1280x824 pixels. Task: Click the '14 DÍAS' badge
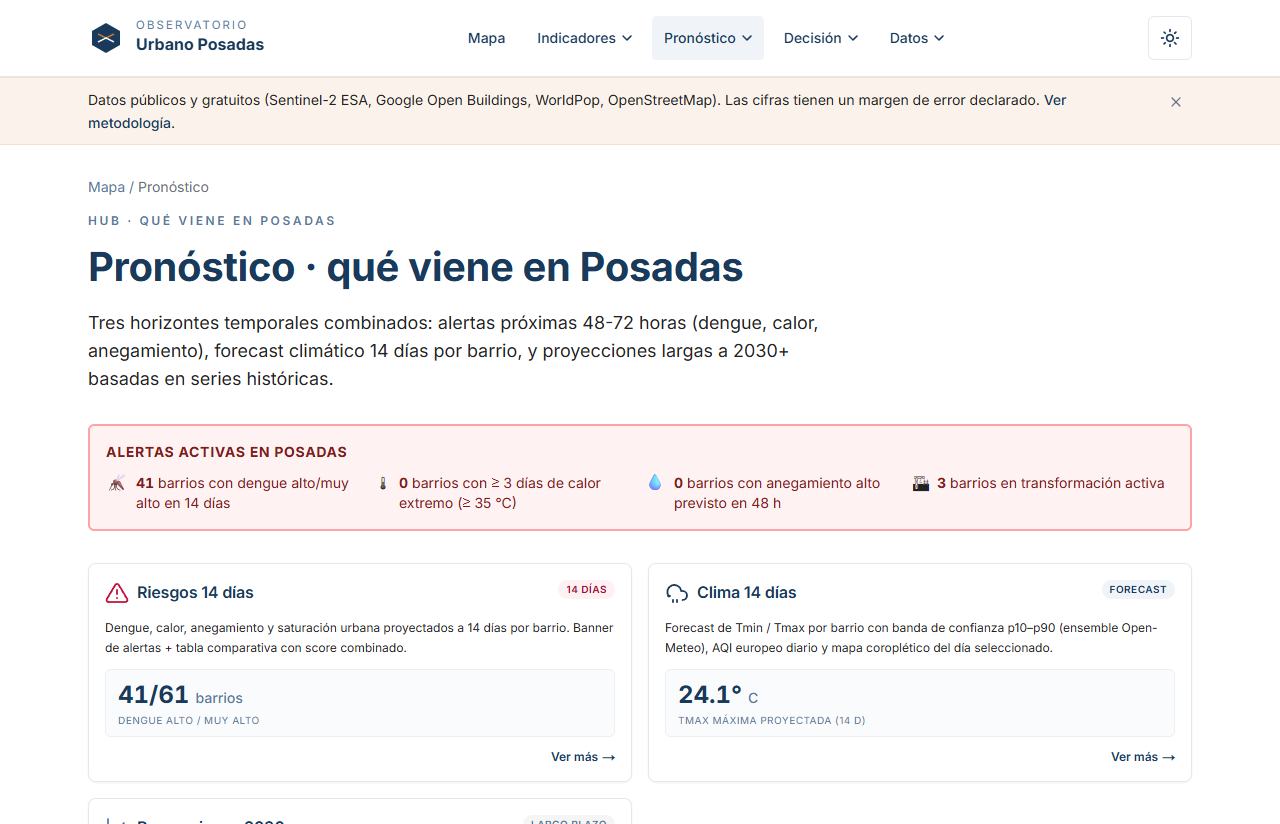(586, 590)
